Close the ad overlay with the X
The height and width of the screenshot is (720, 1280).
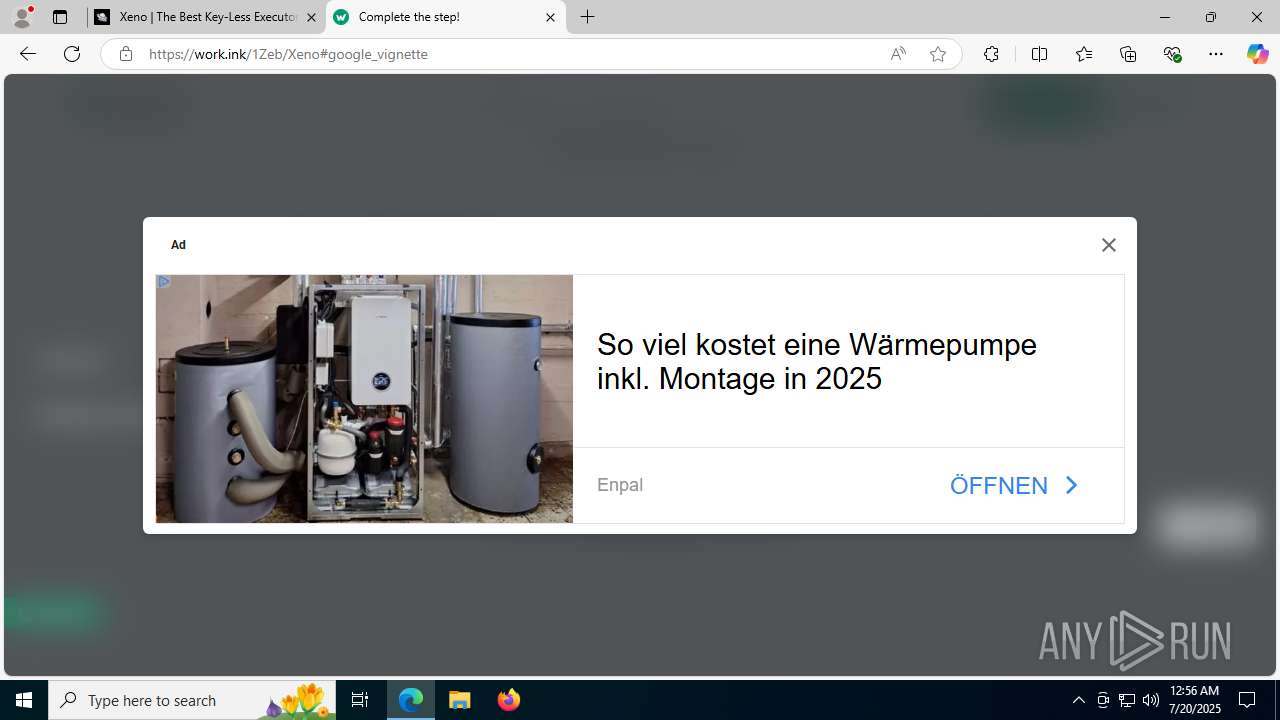(x=1108, y=245)
